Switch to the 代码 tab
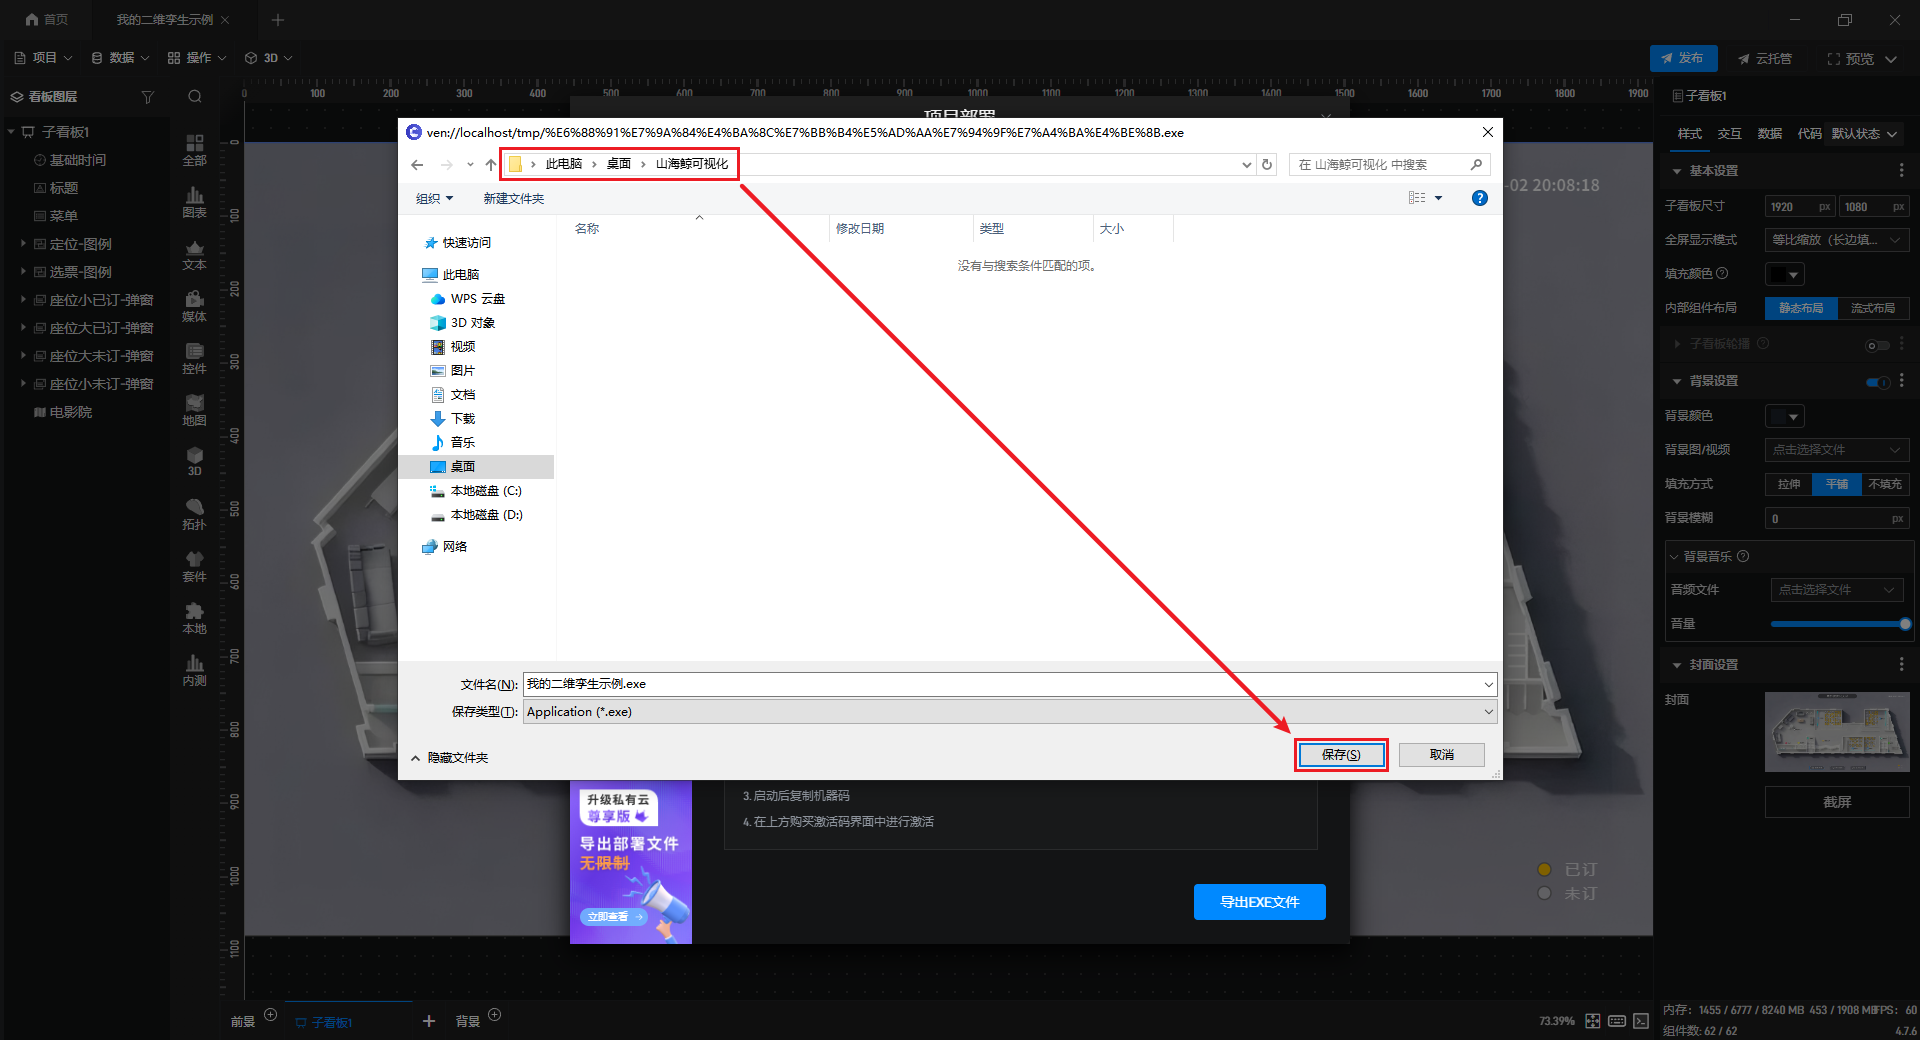The height and width of the screenshot is (1040, 1920). coord(1809,134)
